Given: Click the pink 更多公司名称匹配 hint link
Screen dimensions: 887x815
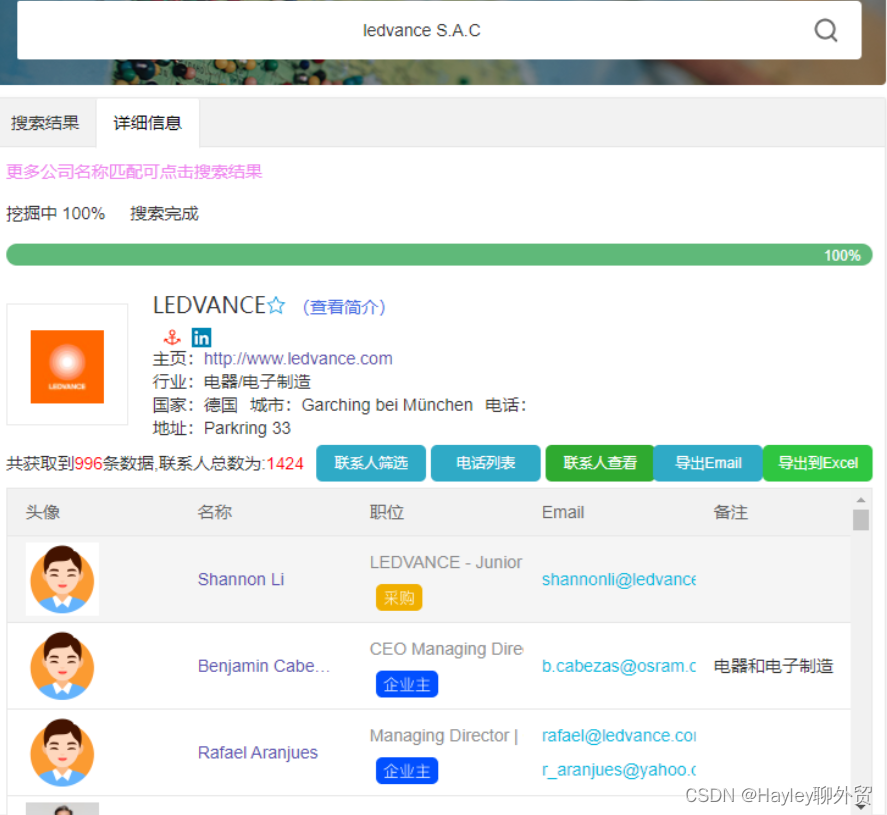Looking at the screenshot, I should pyautogui.click(x=134, y=171).
